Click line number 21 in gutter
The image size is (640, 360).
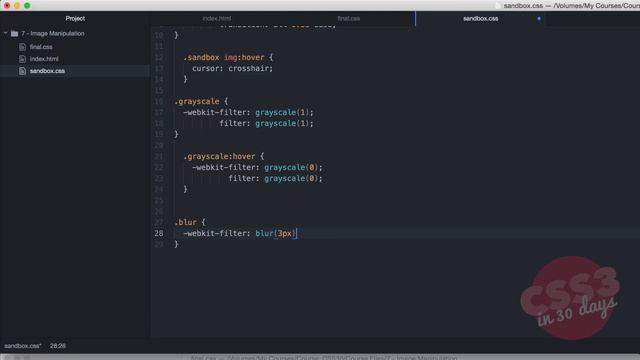point(159,156)
